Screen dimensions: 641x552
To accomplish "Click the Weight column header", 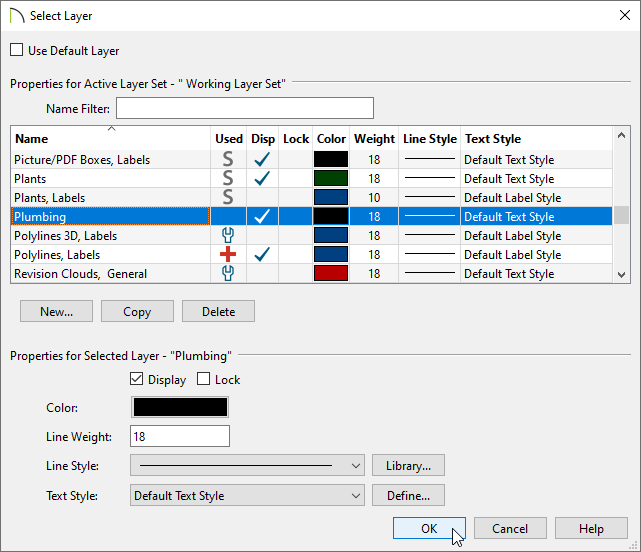I will coord(374,139).
